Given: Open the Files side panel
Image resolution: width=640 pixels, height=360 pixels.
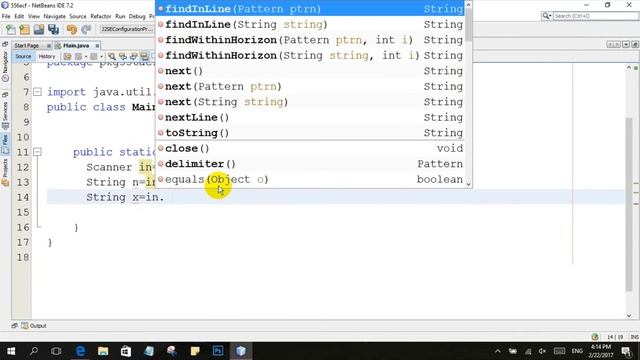Looking at the screenshot, I should point(5,144).
